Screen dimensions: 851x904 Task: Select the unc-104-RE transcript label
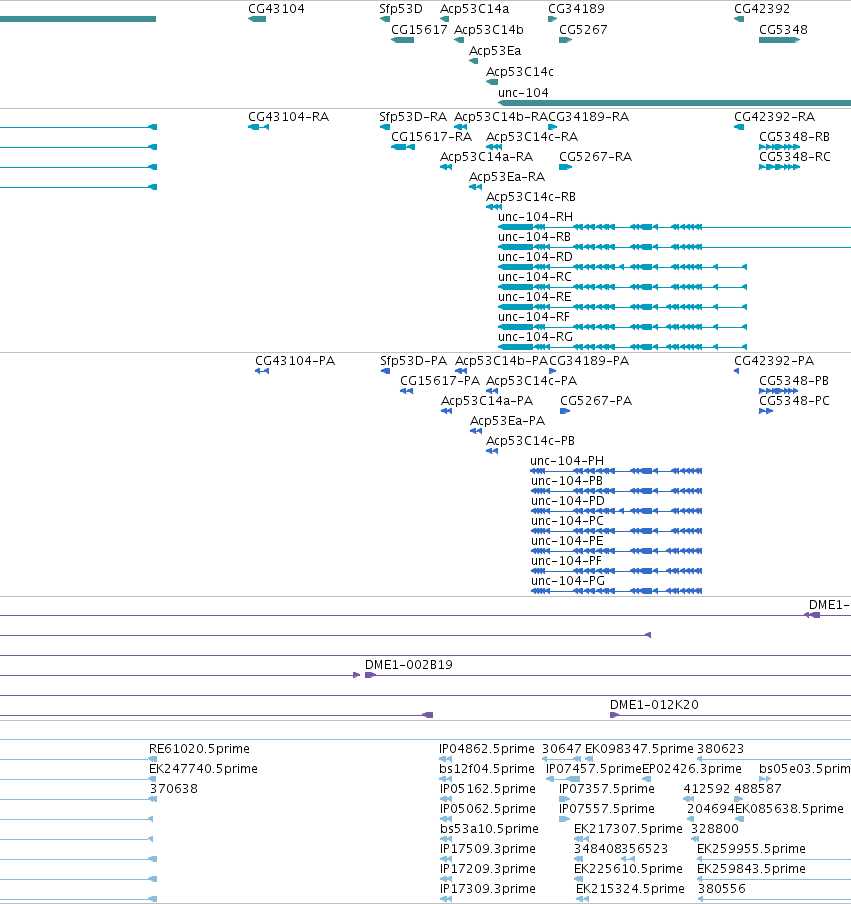click(535, 297)
